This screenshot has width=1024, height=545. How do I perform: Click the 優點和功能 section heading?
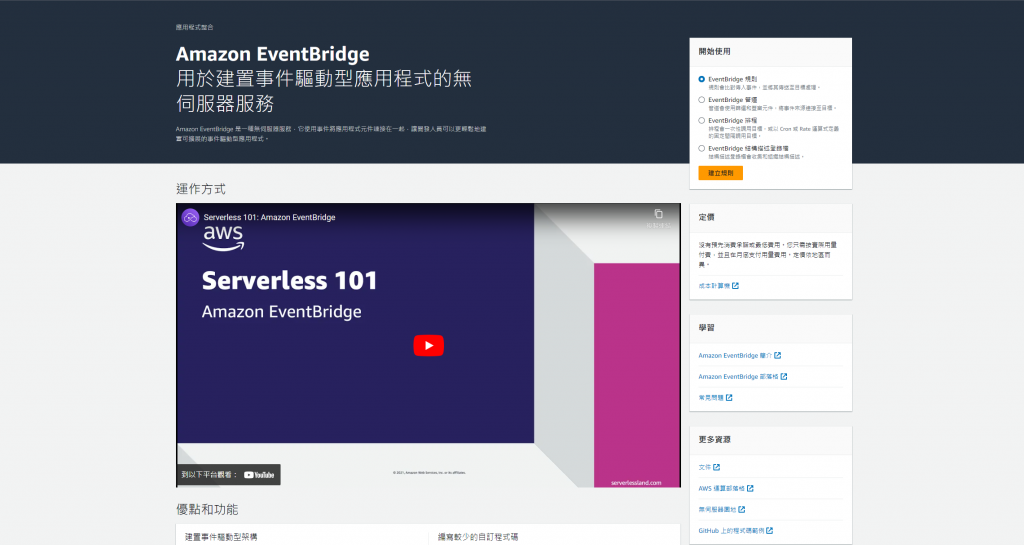click(x=207, y=510)
